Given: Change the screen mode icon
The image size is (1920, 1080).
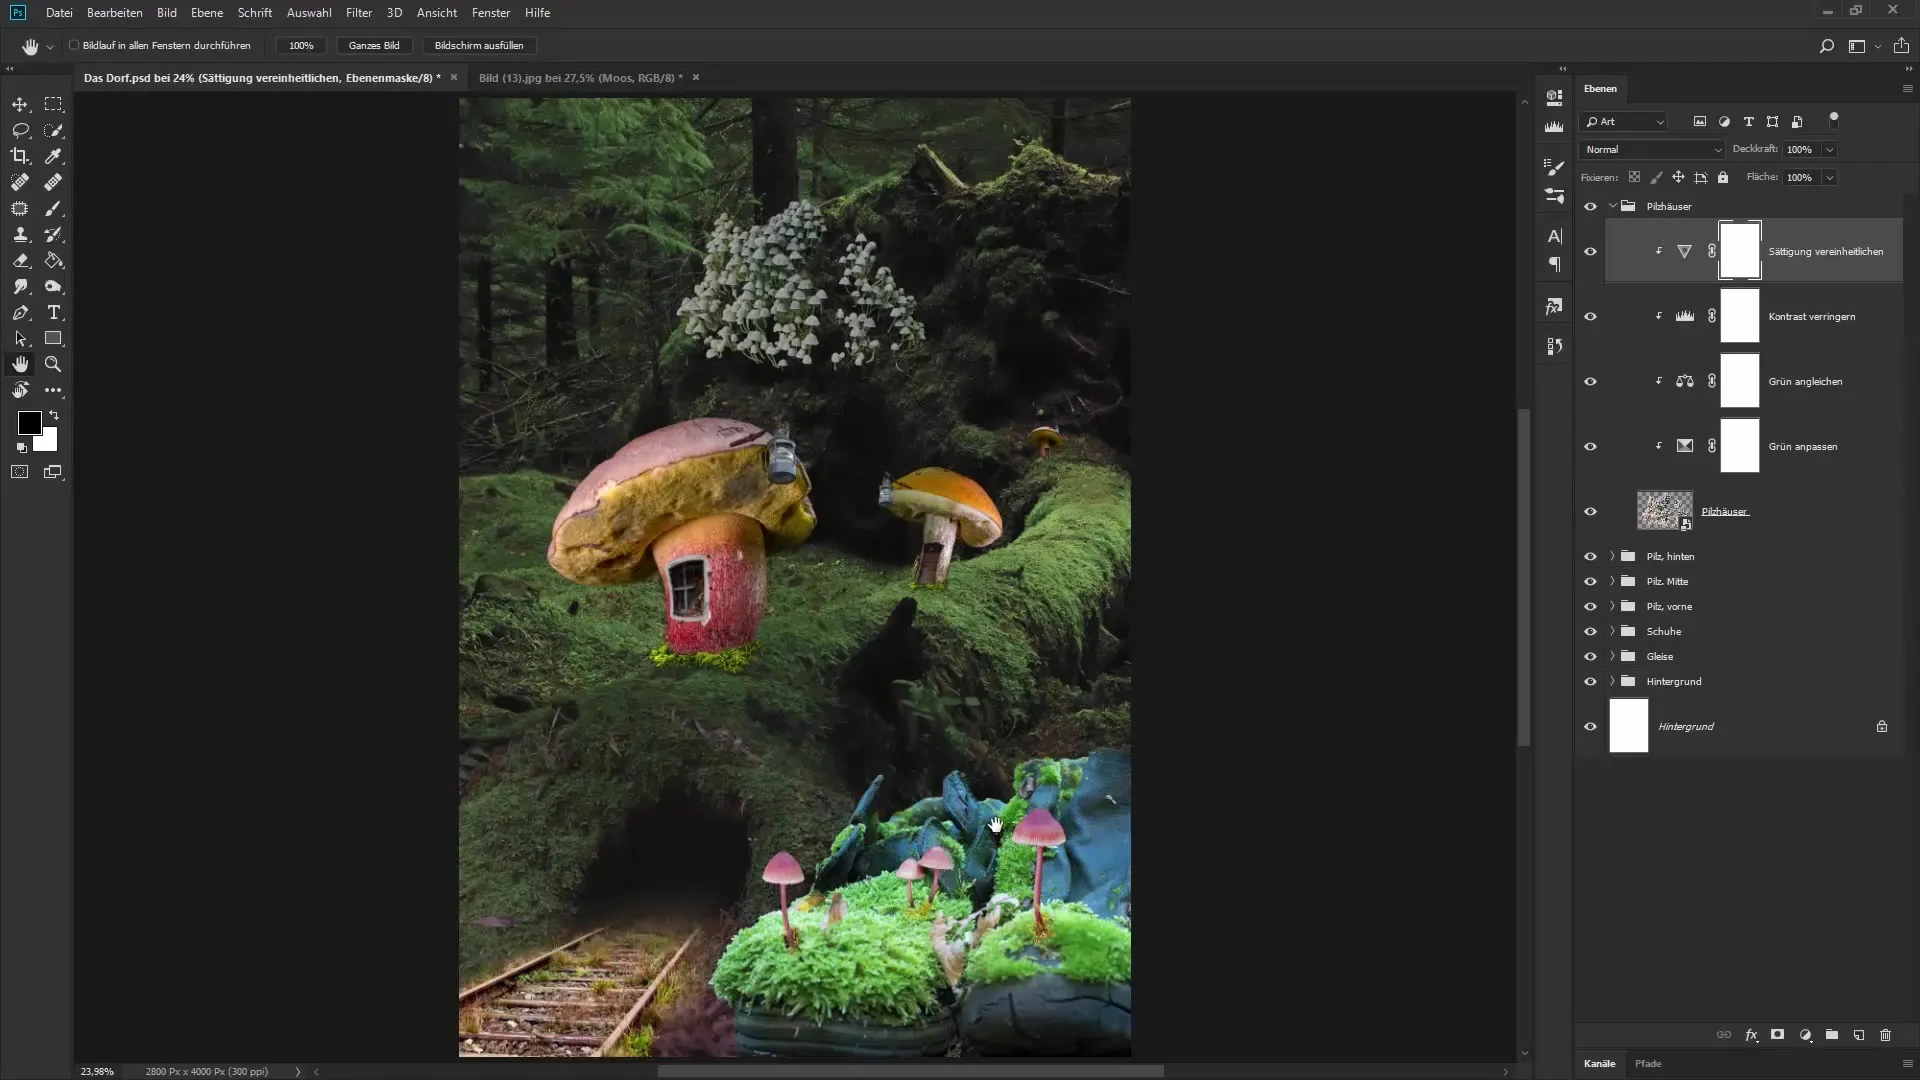Looking at the screenshot, I should pyautogui.click(x=53, y=472).
